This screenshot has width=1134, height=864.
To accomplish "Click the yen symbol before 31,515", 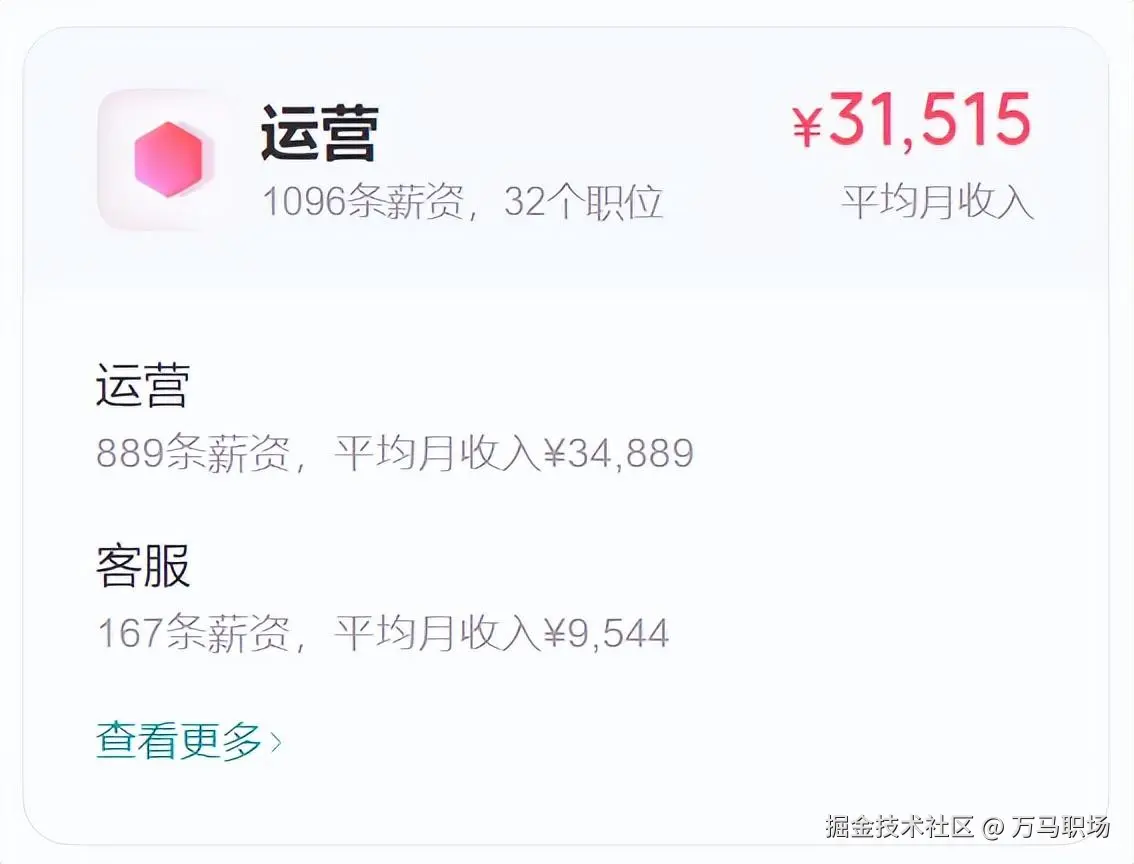I will coord(807,127).
